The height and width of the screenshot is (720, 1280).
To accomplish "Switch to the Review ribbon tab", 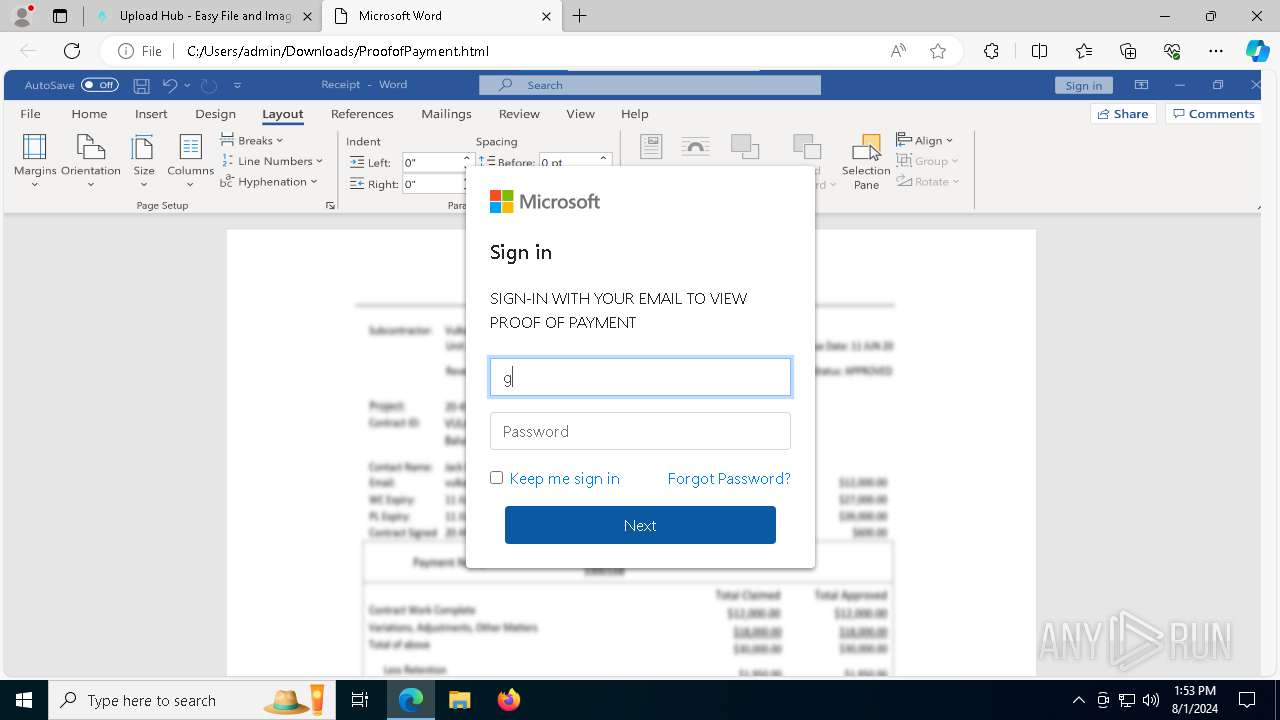I will click(519, 114).
